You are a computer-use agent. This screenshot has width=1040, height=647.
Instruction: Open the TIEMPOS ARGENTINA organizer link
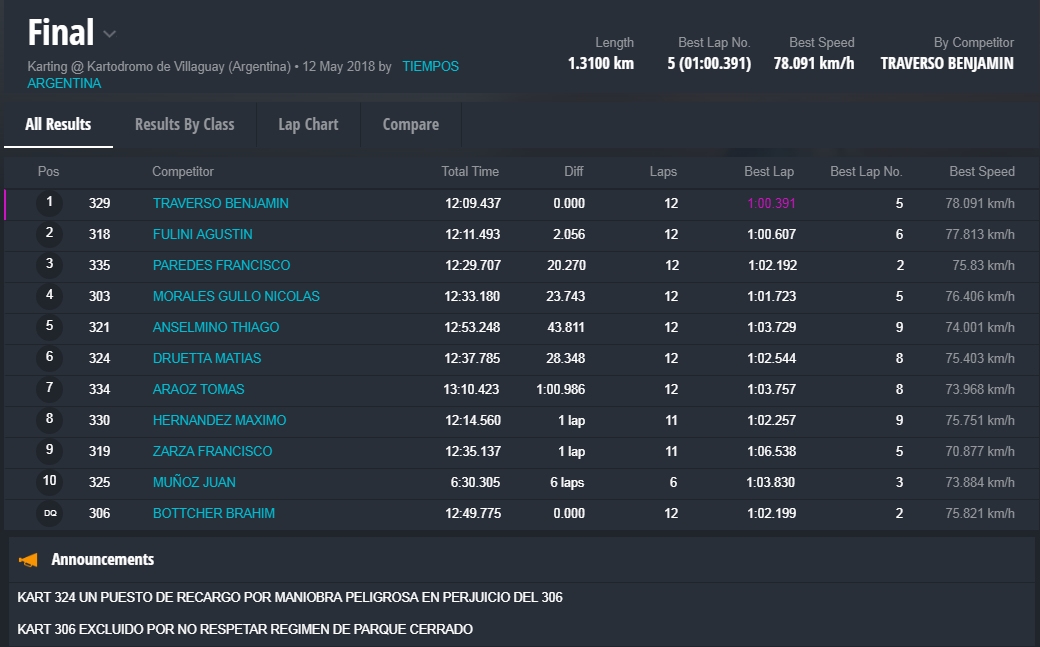tap(430, 67)
